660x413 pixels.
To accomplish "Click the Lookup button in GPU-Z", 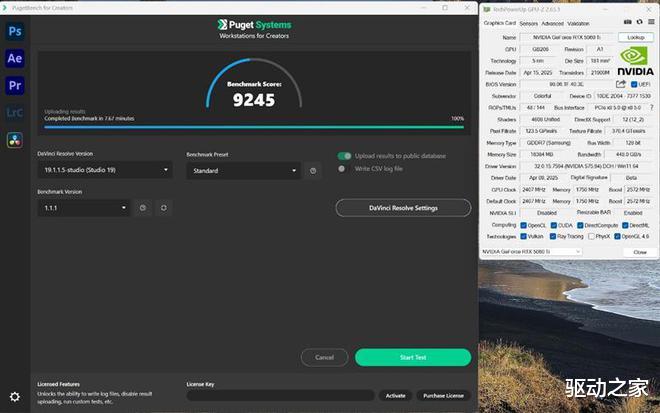I will [636, 37].
